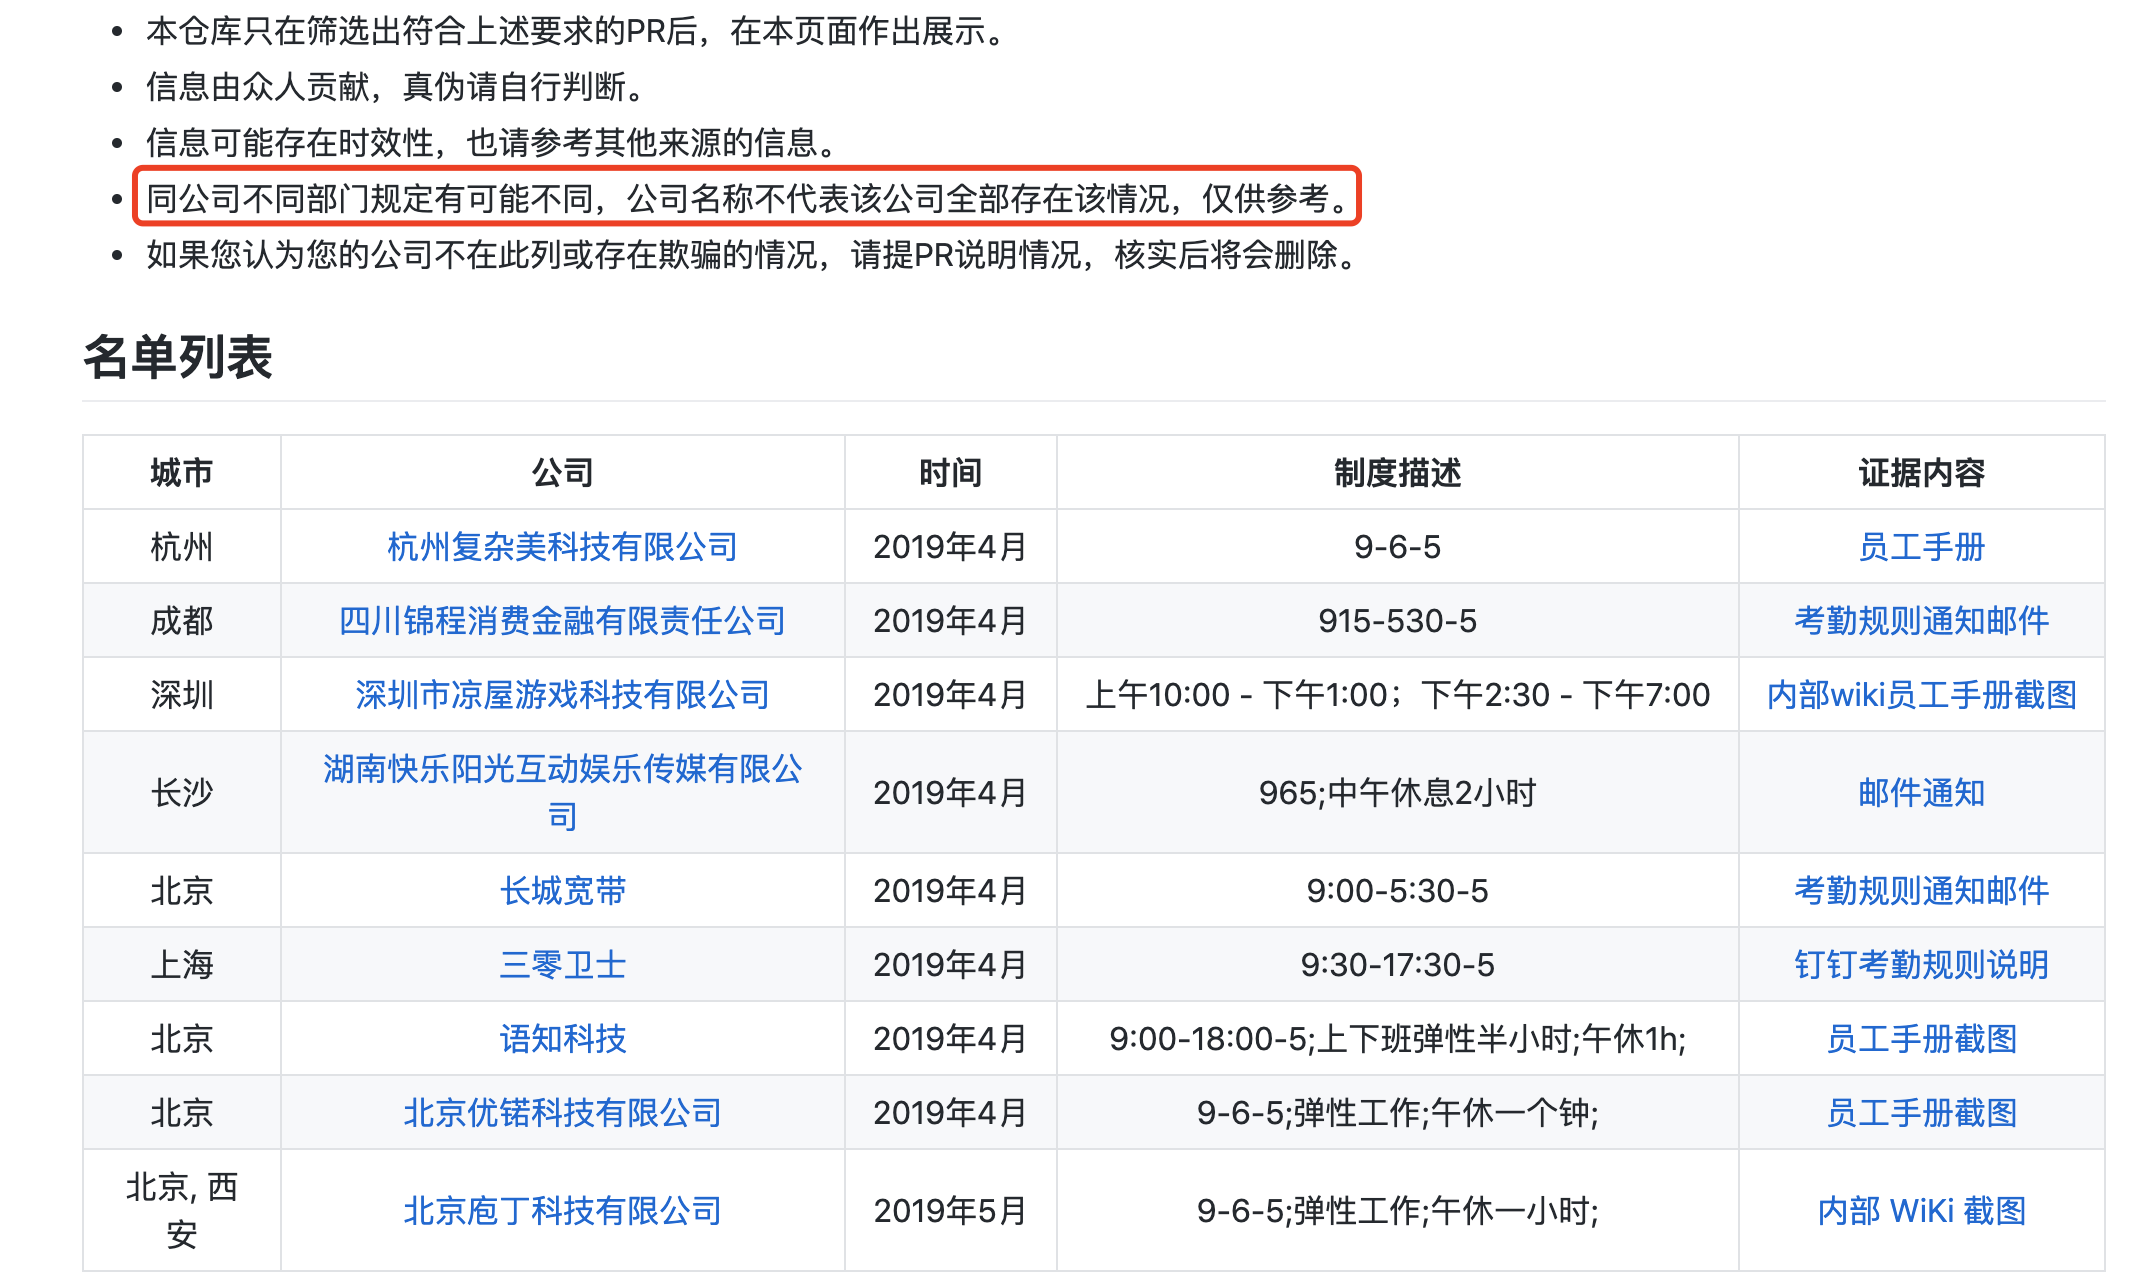Open the 长城宽带 company link

pos(562,891)
